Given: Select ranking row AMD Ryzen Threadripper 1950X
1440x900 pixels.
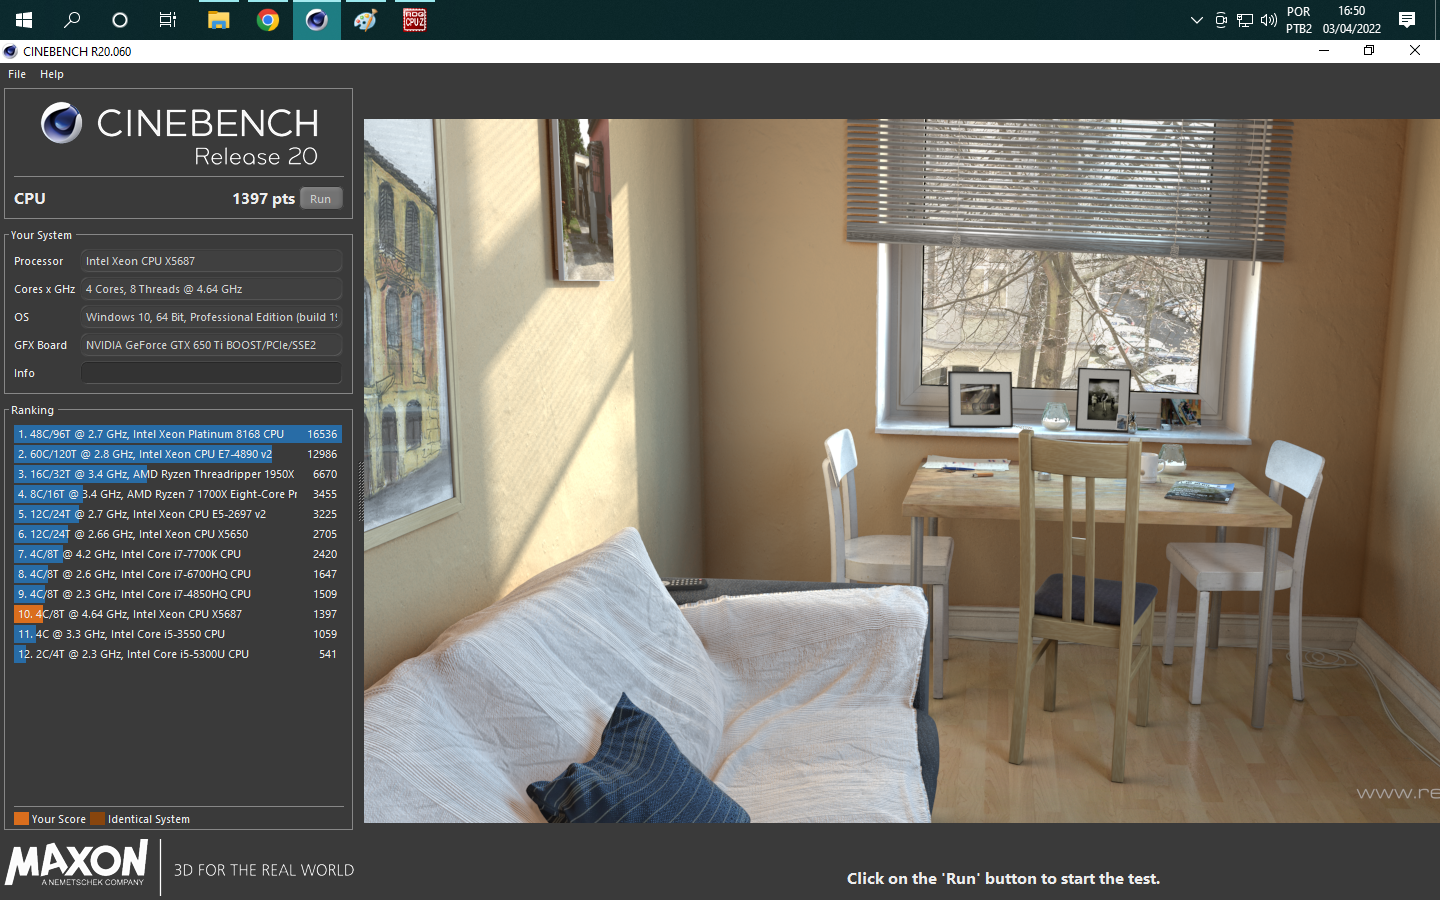Looking at the screenshot, I should [x=178, y=474].
